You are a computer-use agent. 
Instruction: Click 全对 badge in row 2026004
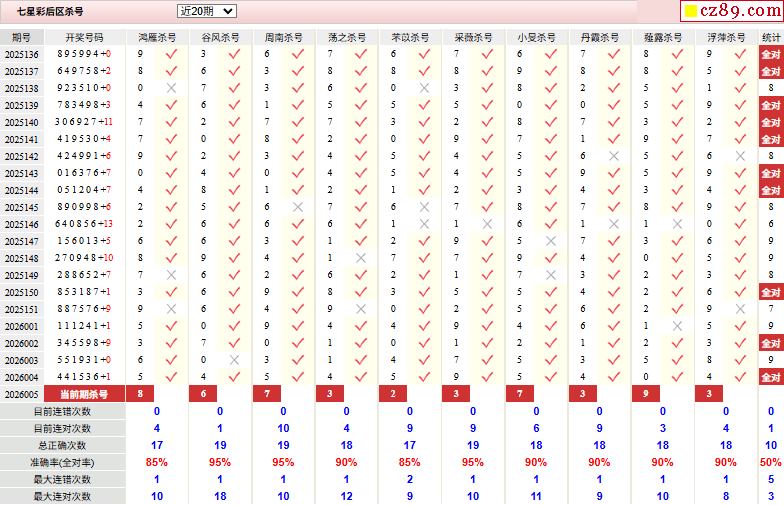click(x=770, y=377)
